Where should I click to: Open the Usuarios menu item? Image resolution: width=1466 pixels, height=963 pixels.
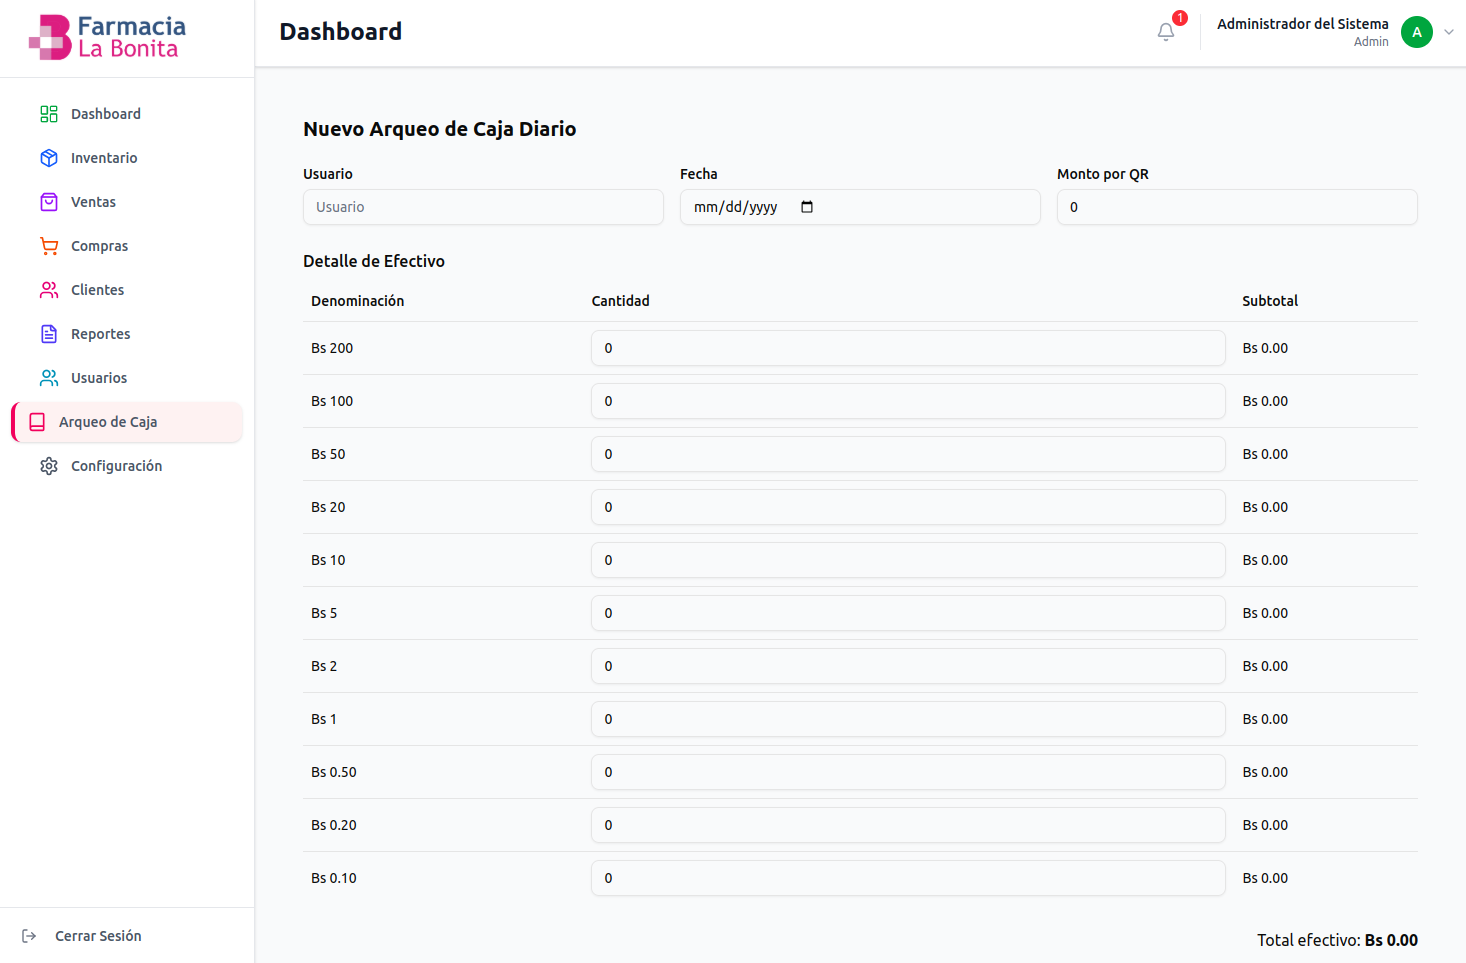(99, 378)
